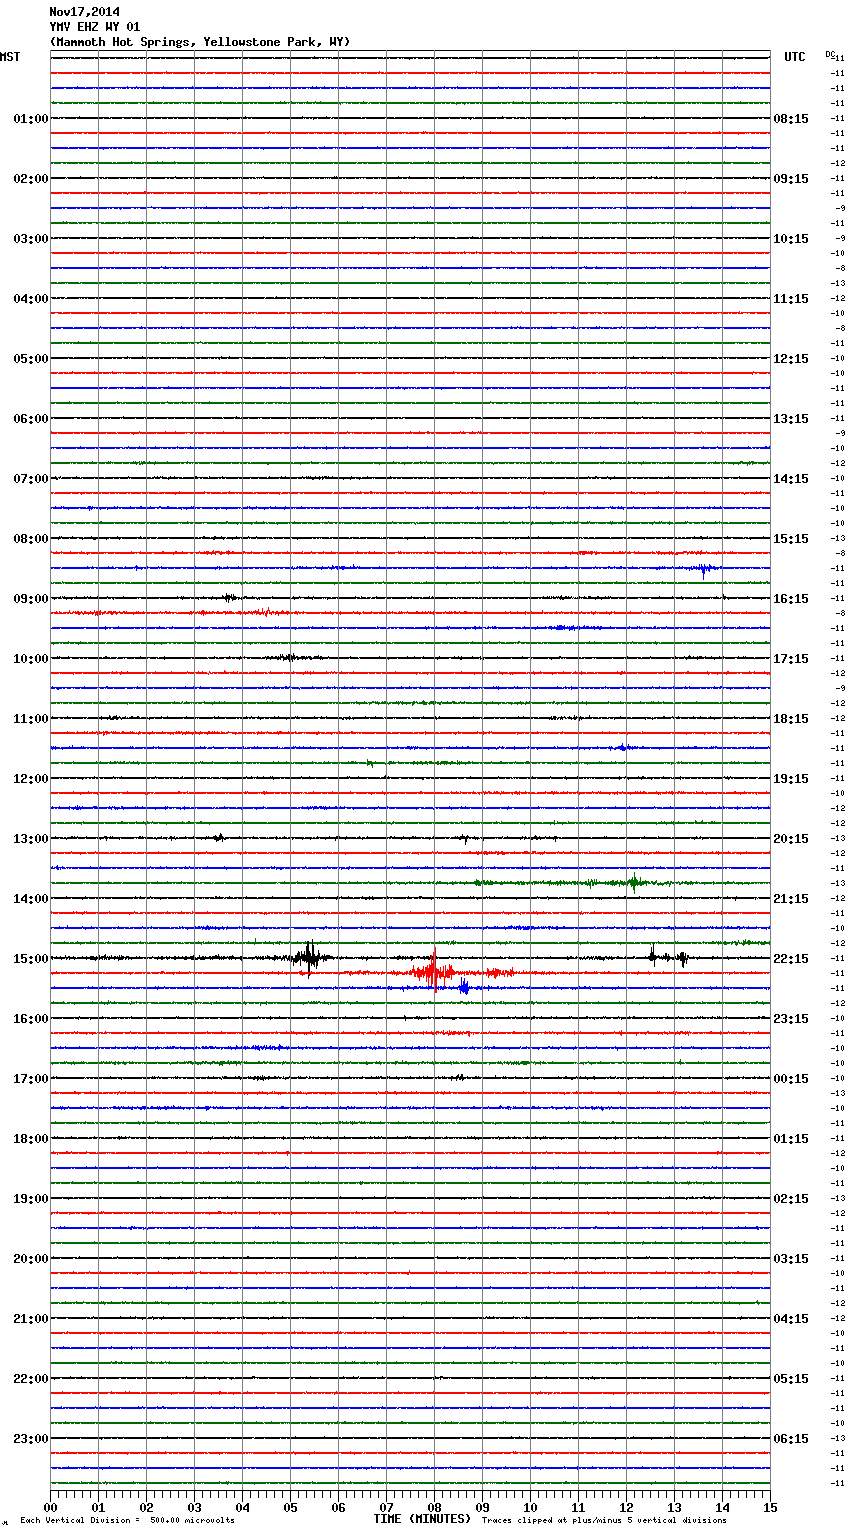Click the 21:15 UTC time label
850x1534 pixels.
(791, 899)
